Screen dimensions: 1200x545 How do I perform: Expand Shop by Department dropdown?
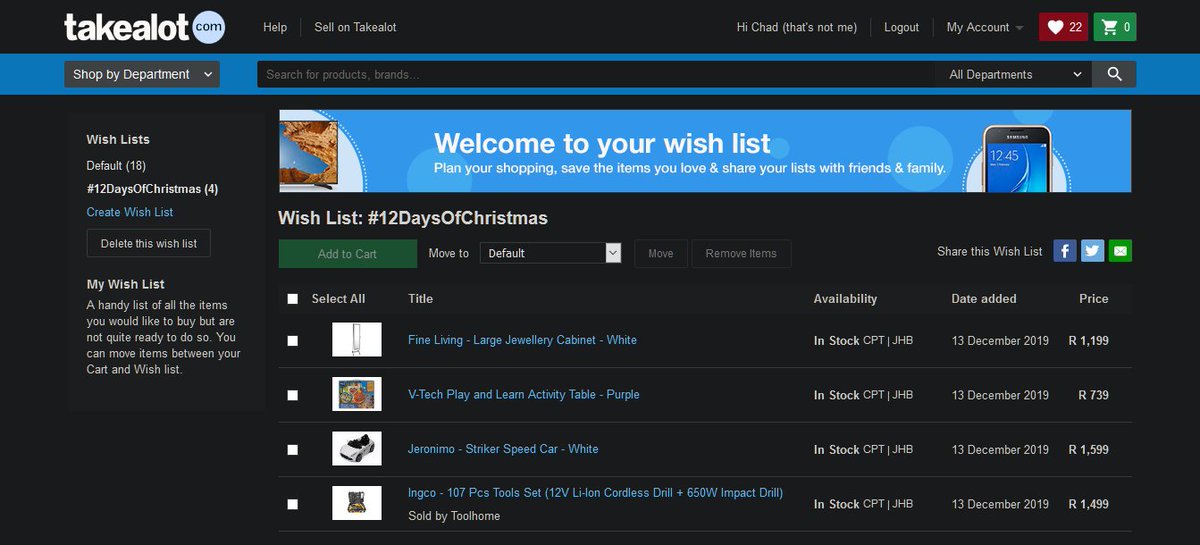142,74
